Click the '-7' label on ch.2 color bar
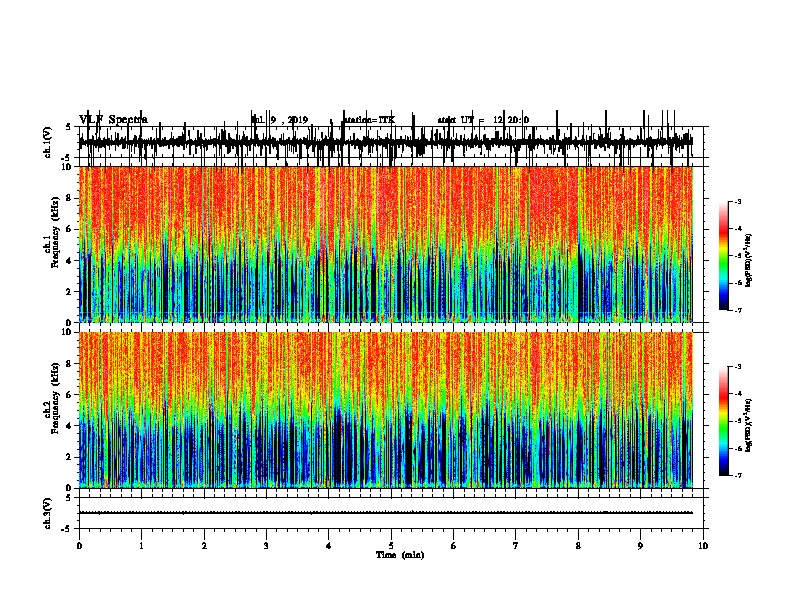792x612 pixels. coord(738,476)
